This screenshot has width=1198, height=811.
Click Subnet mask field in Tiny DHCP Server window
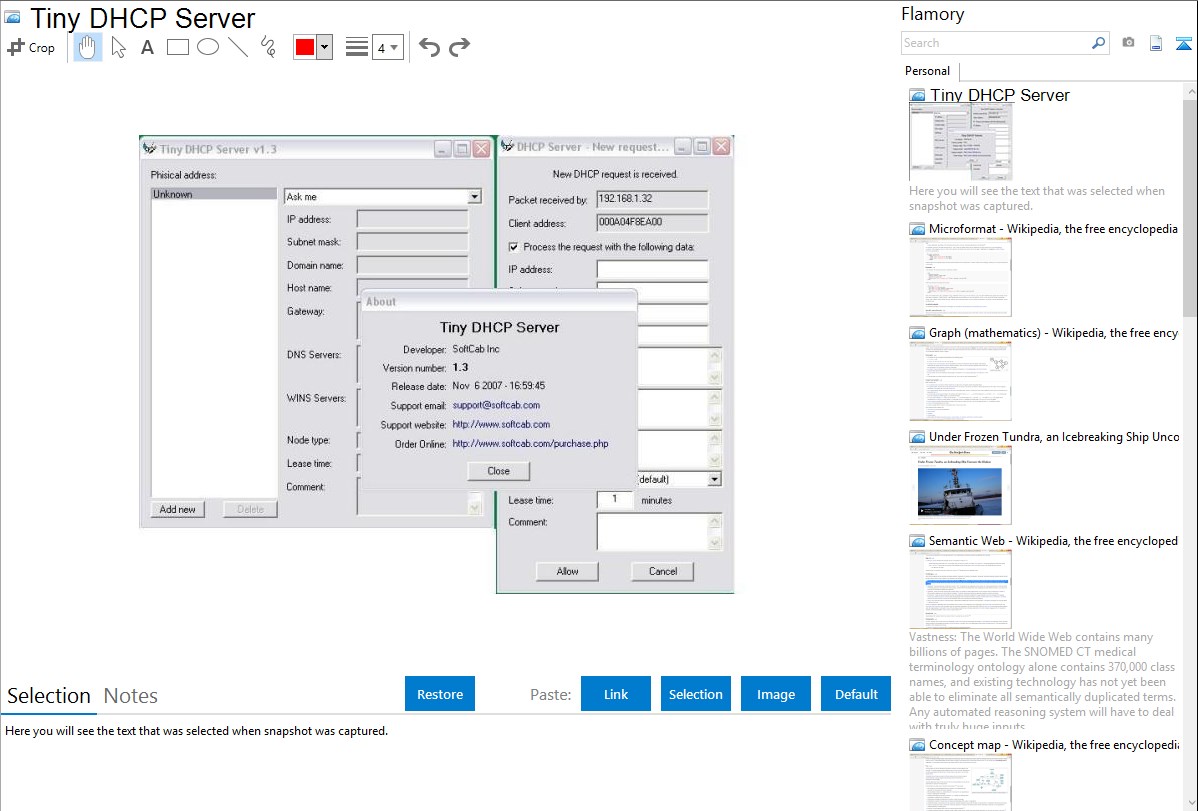click(413, 242)
